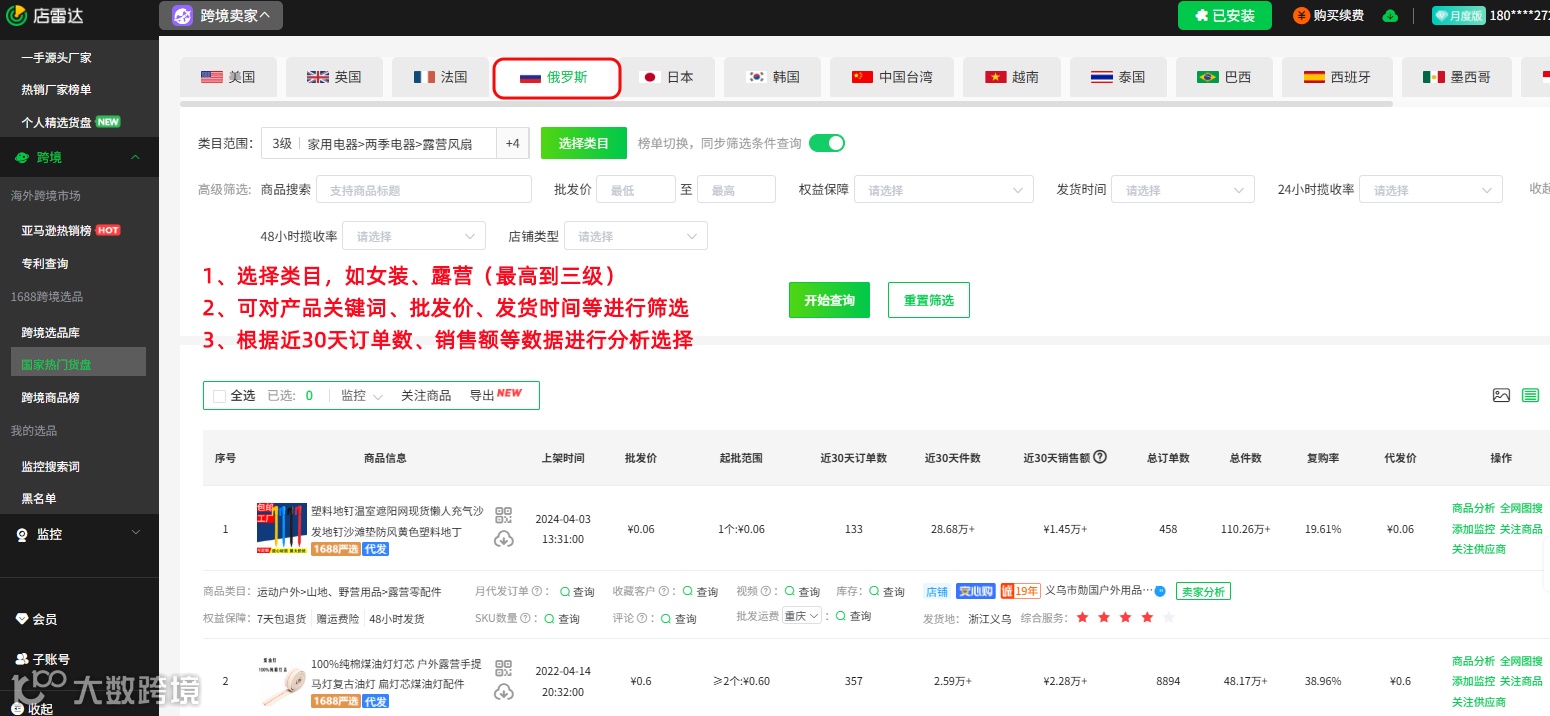Select the 法国 country tab
This screenshot has height=716, width=1550.
point(440,77)
